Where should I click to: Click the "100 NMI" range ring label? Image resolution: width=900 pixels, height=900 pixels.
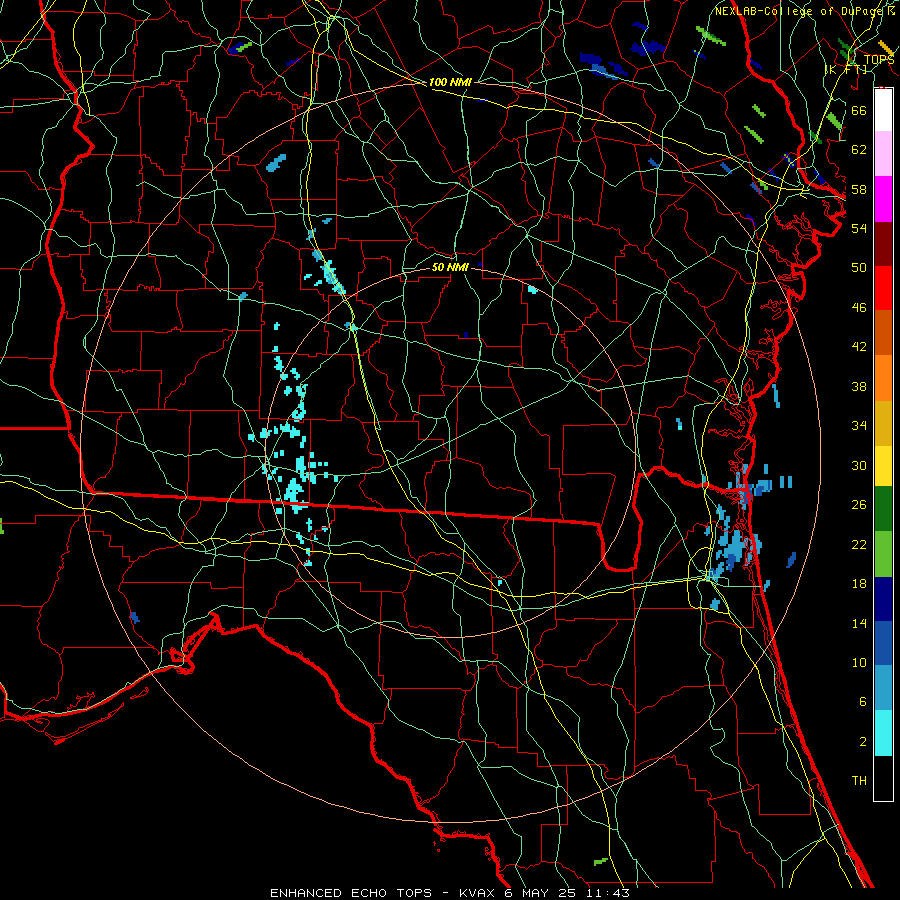tap(450, 82)
